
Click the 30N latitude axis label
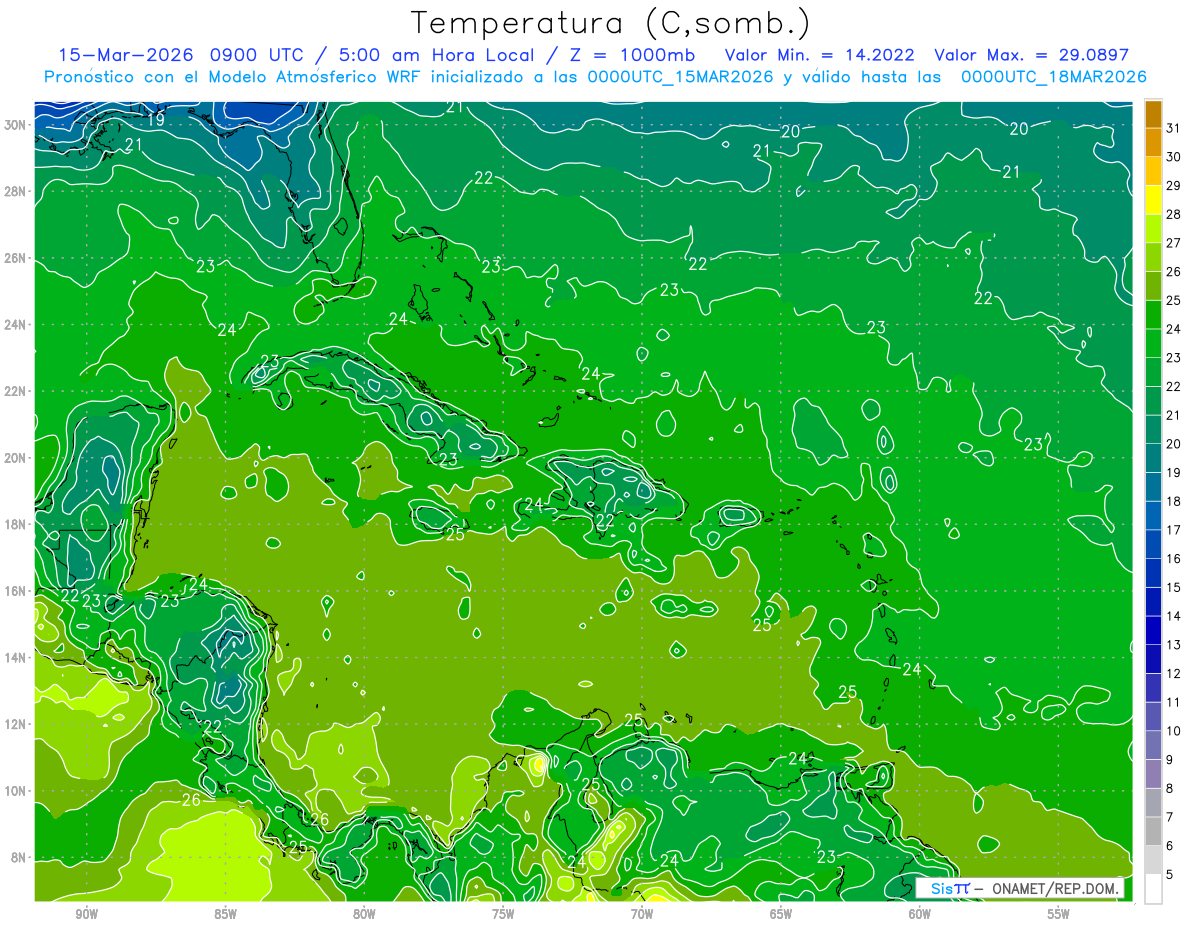[17, 125]
